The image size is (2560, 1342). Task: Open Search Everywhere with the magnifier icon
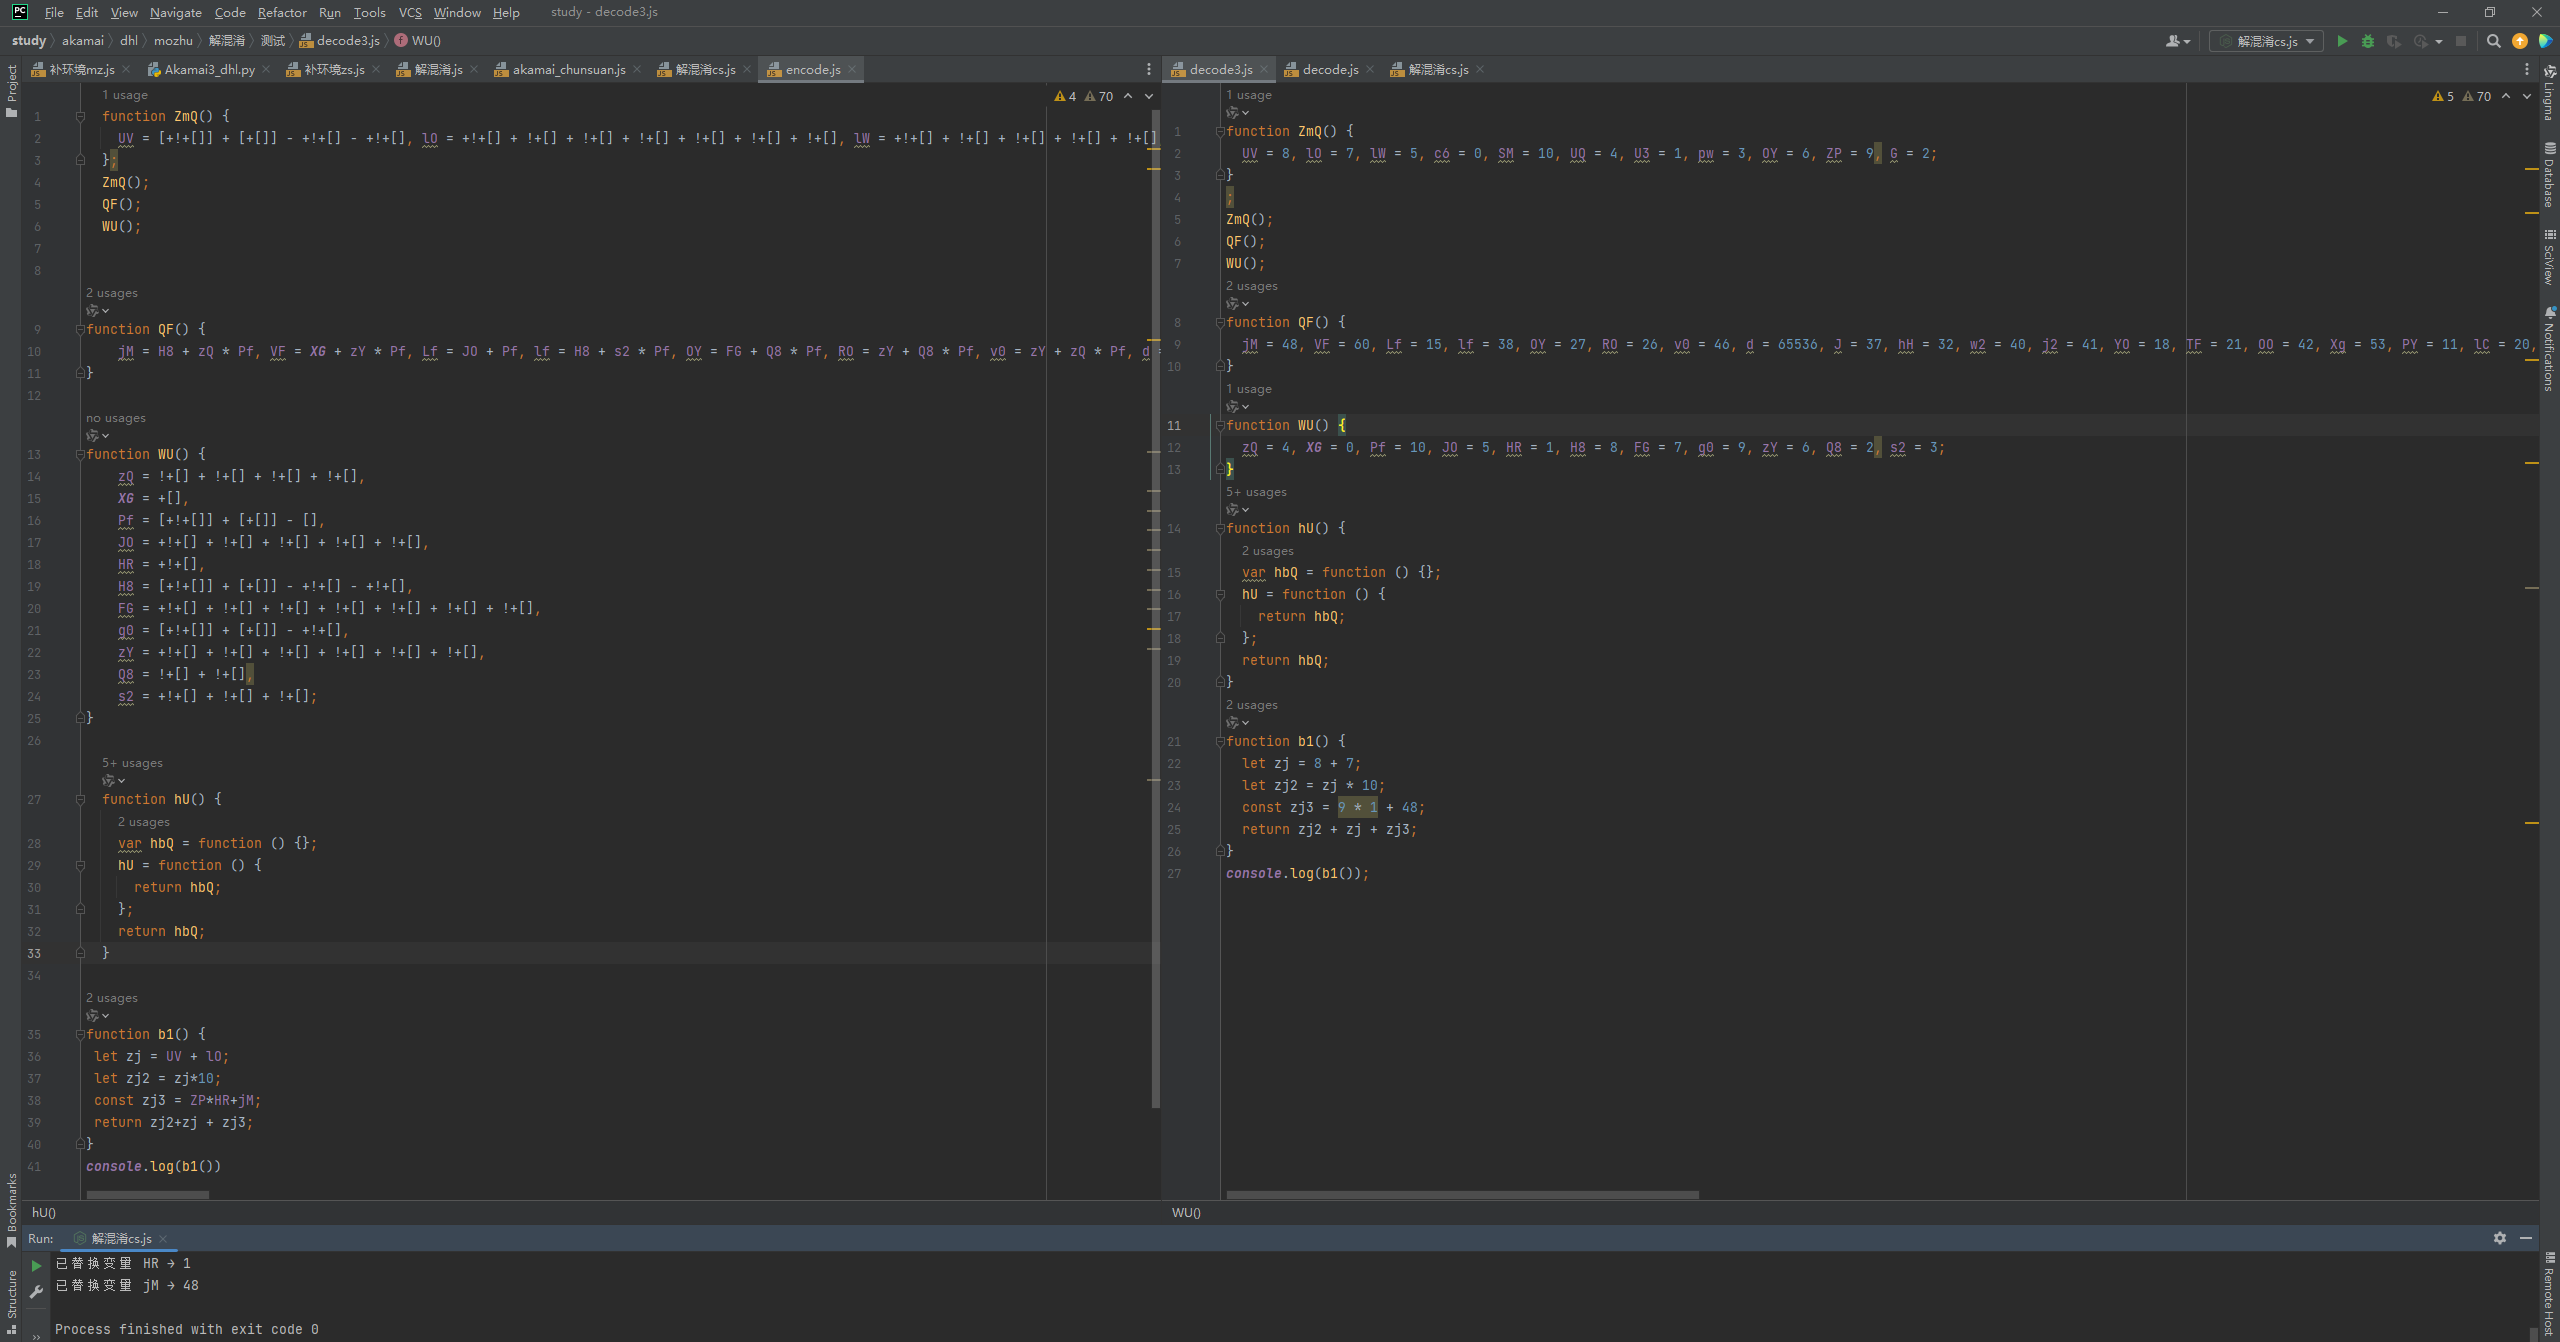pyautogui.click(x=2493, y=41)
